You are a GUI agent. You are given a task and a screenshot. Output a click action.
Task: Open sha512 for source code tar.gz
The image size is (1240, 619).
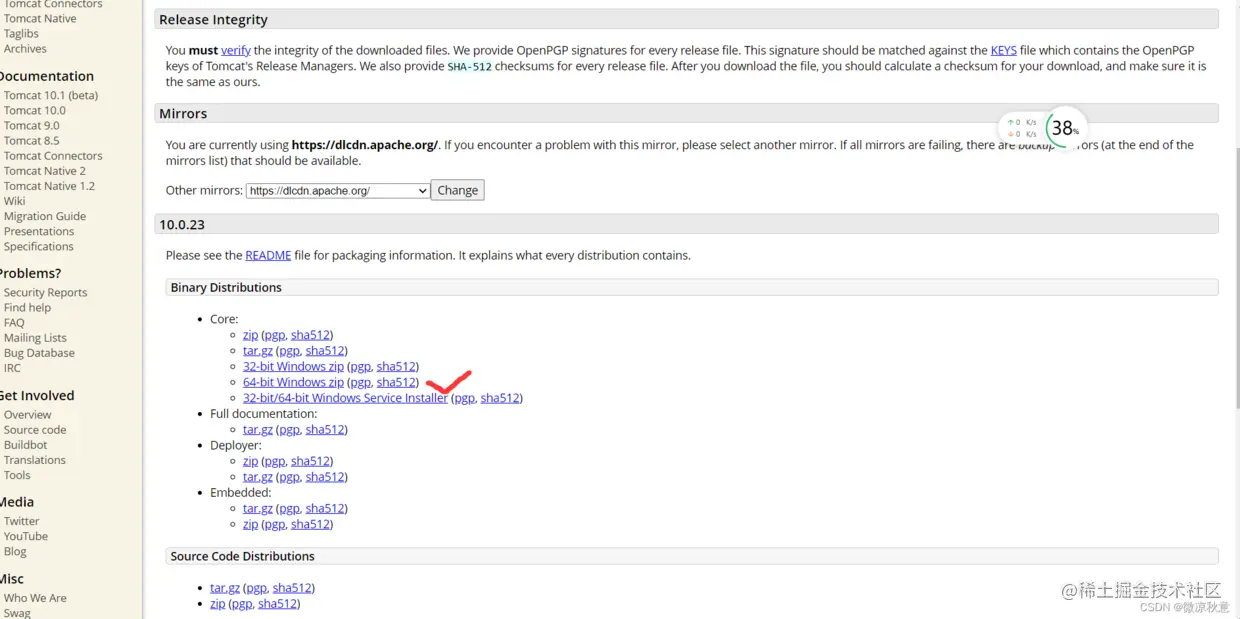tap(292, 588)
